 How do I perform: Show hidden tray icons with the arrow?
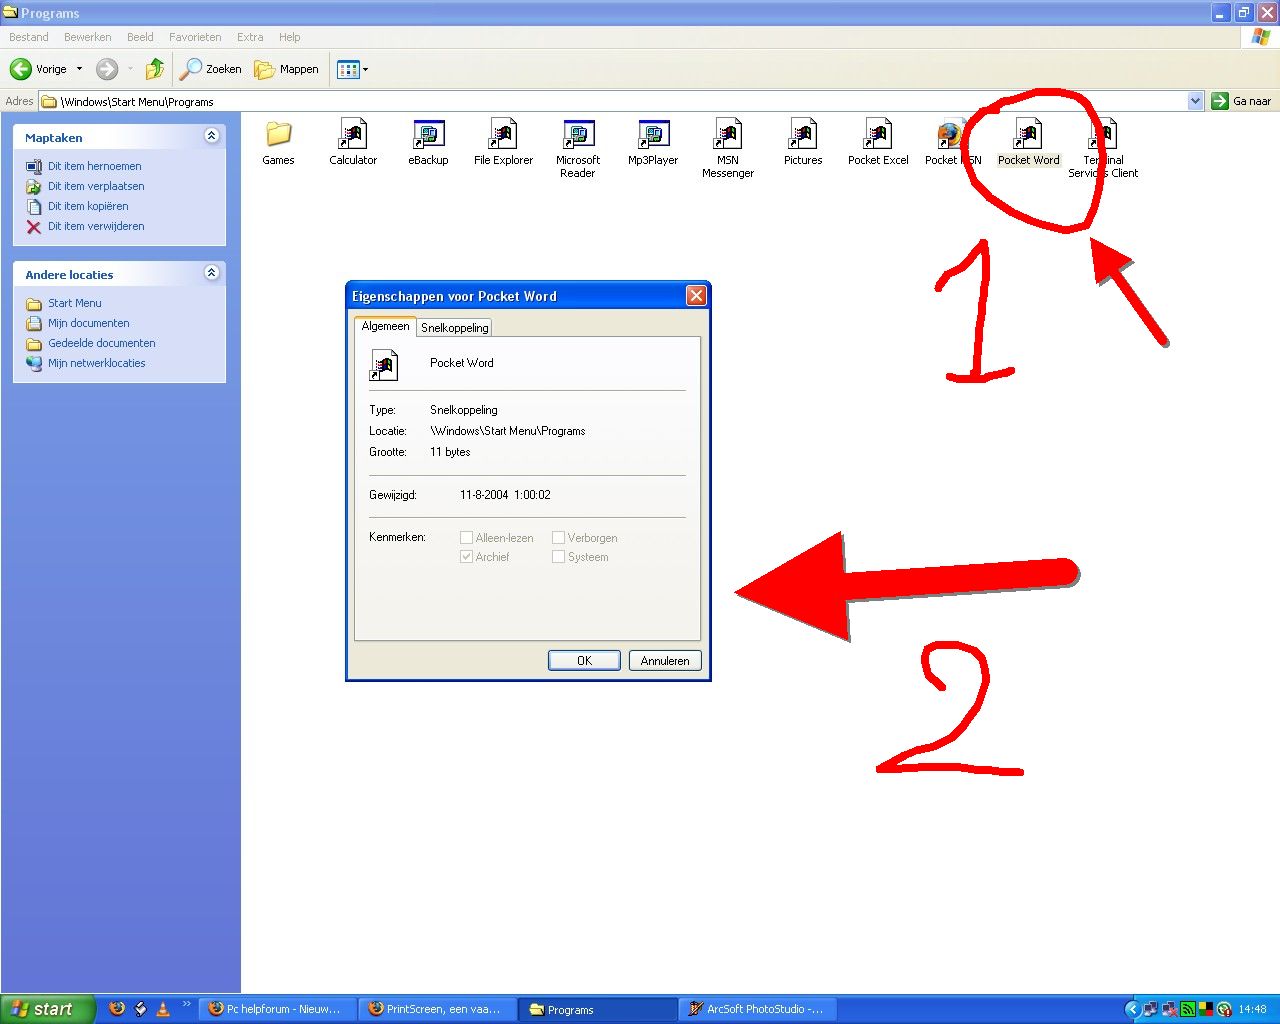1132,1009
